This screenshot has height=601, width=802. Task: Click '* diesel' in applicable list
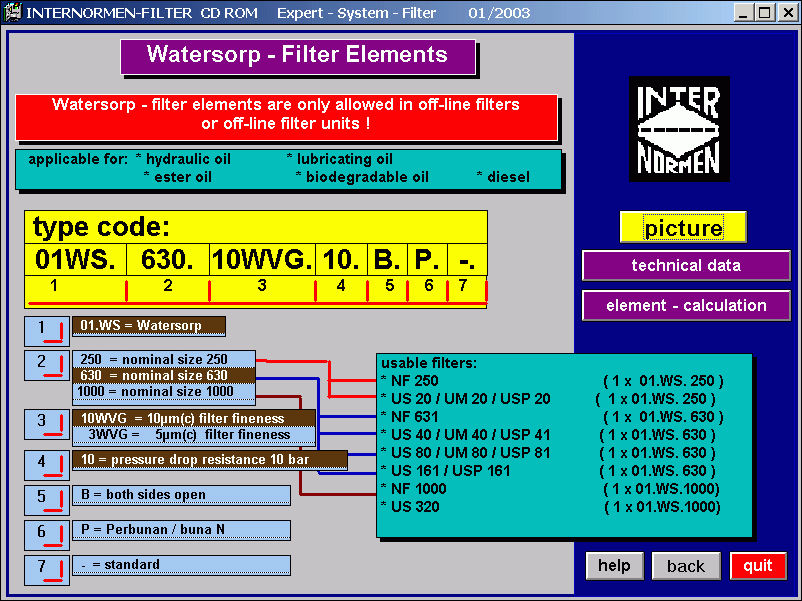click(x=503, y=177)
